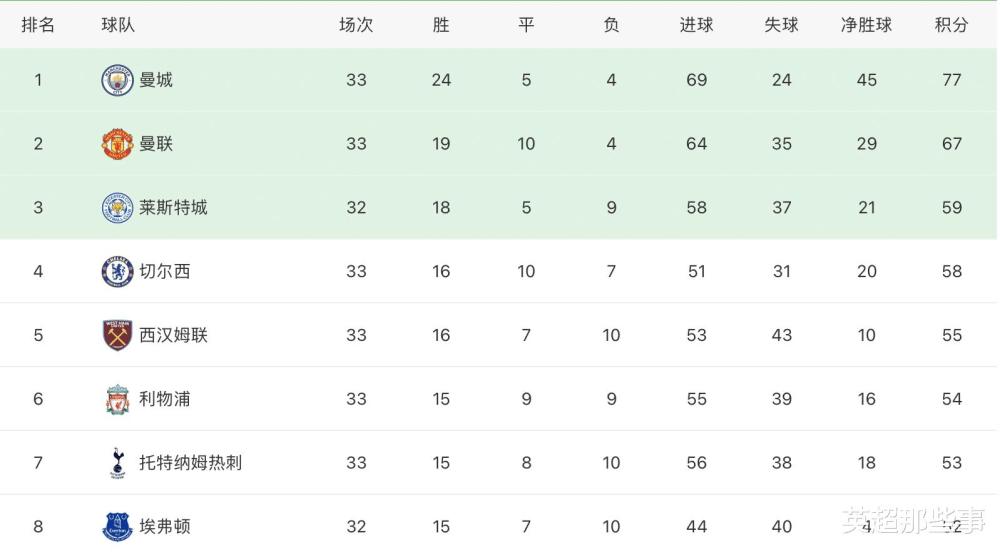Open the Everton club crest

[x=117, y=527]
